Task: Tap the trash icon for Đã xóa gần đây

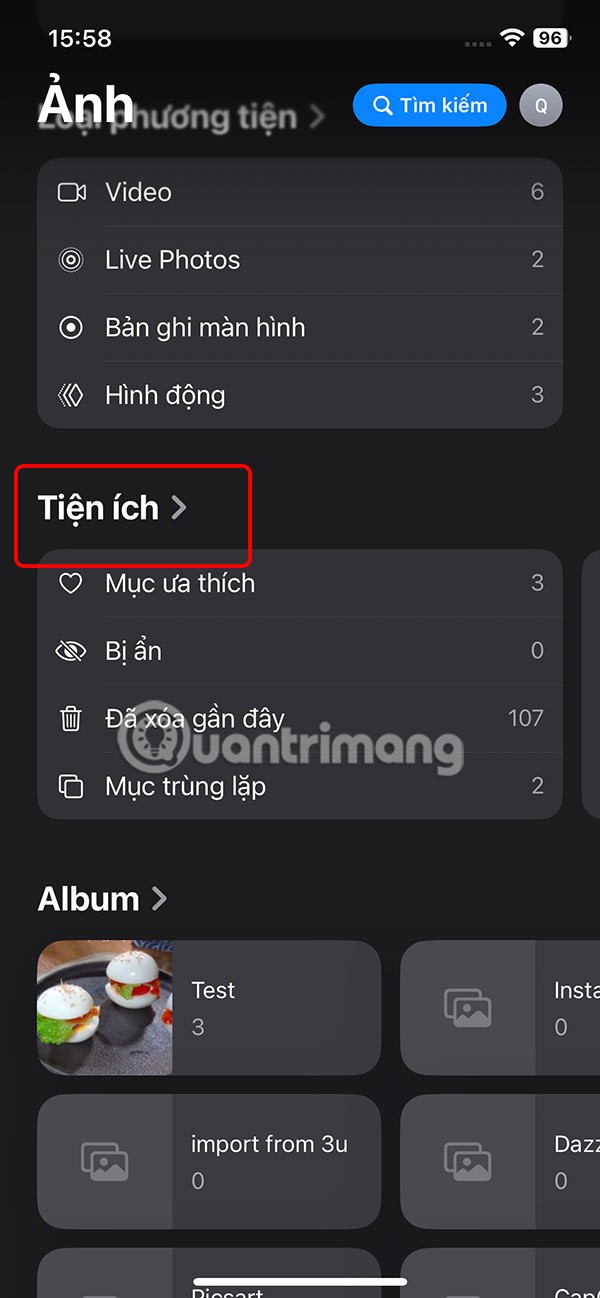Action: point(71,718)
